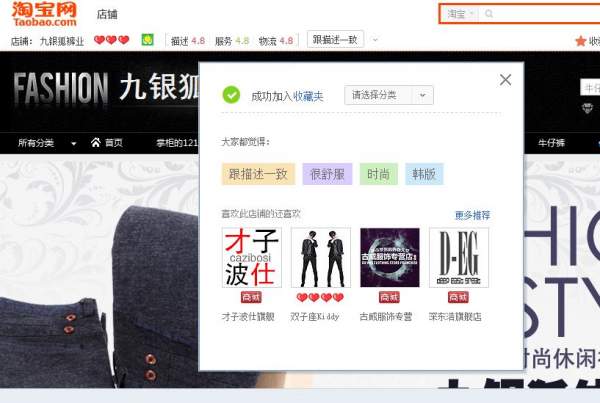Expand the 所有分类 menu arrow

pos(74,144)
